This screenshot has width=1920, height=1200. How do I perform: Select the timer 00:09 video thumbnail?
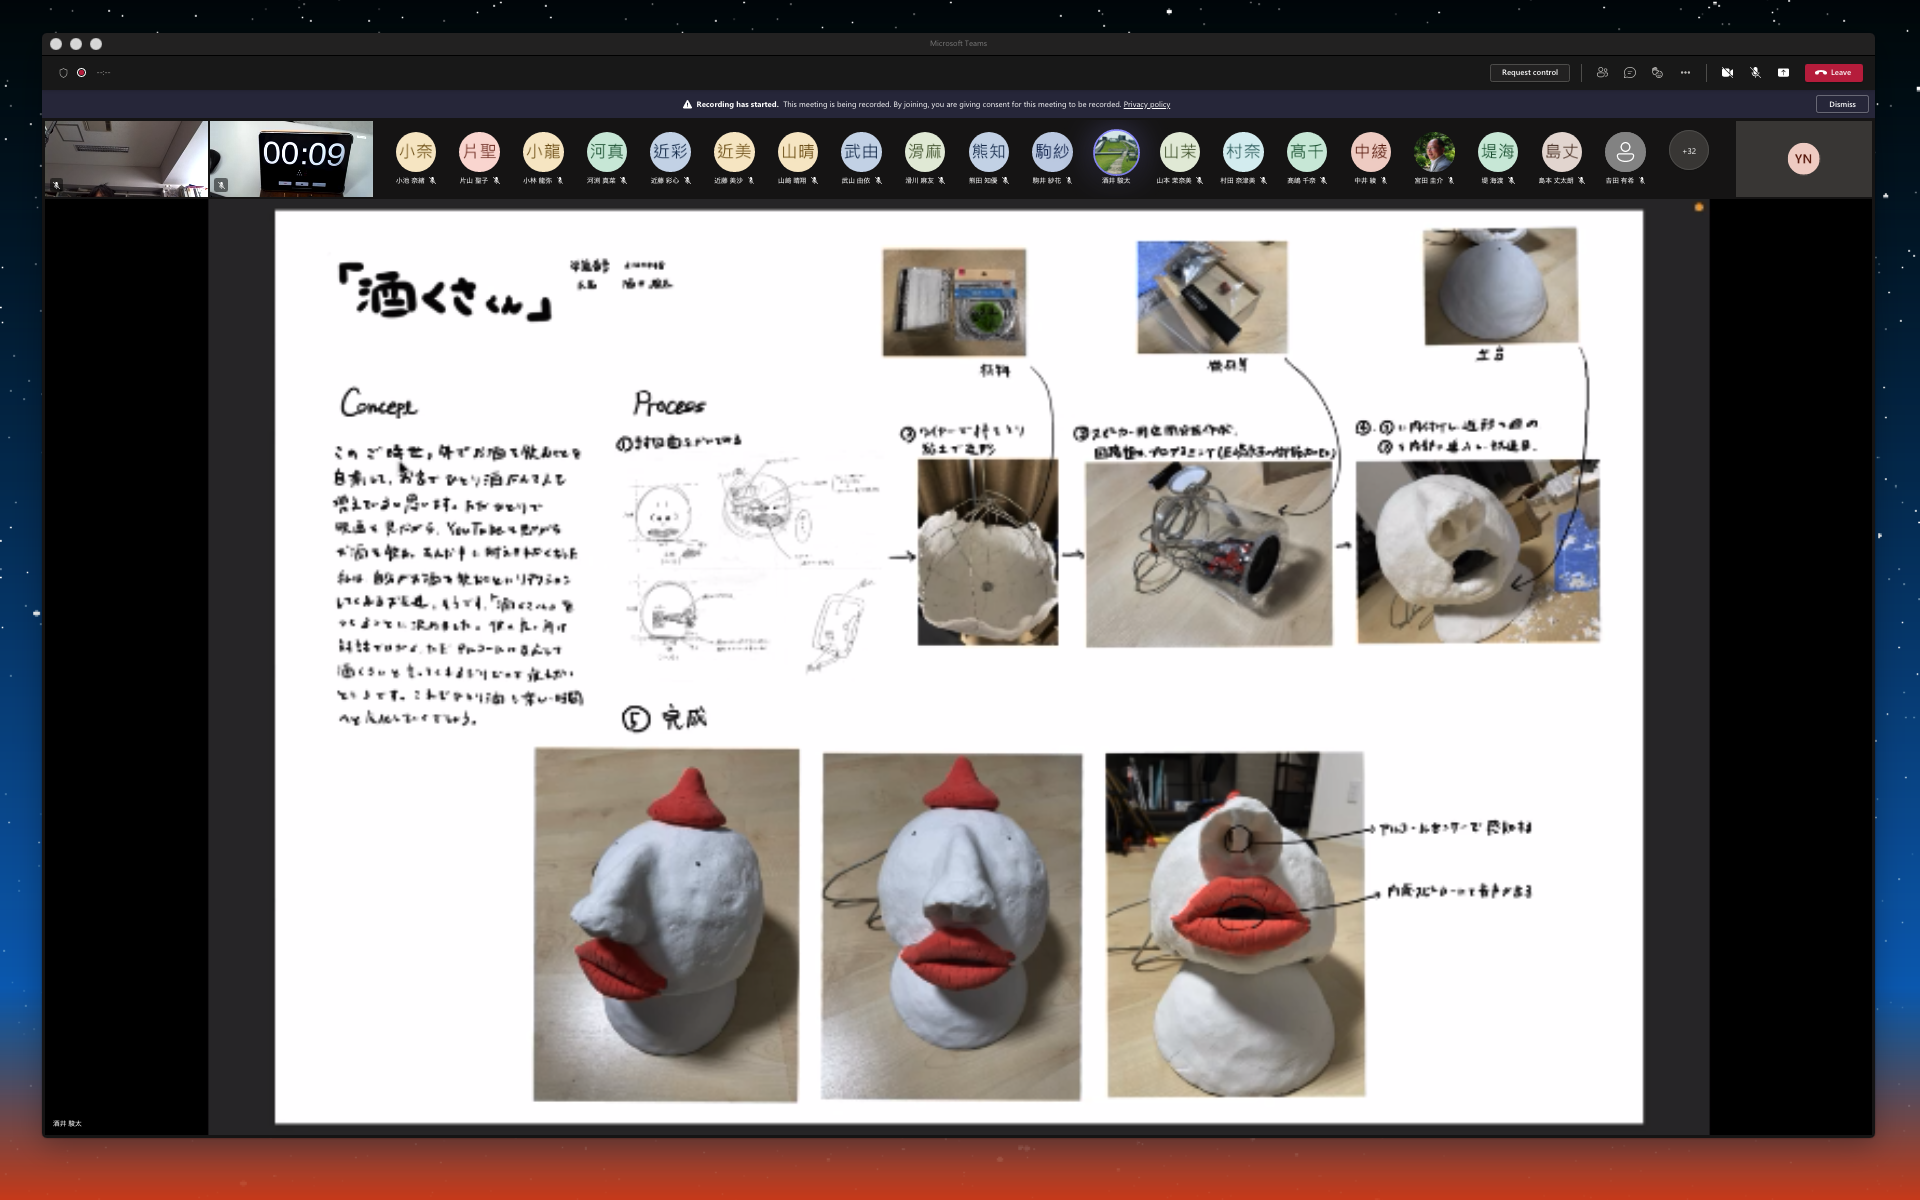click(x=291, y=158)
